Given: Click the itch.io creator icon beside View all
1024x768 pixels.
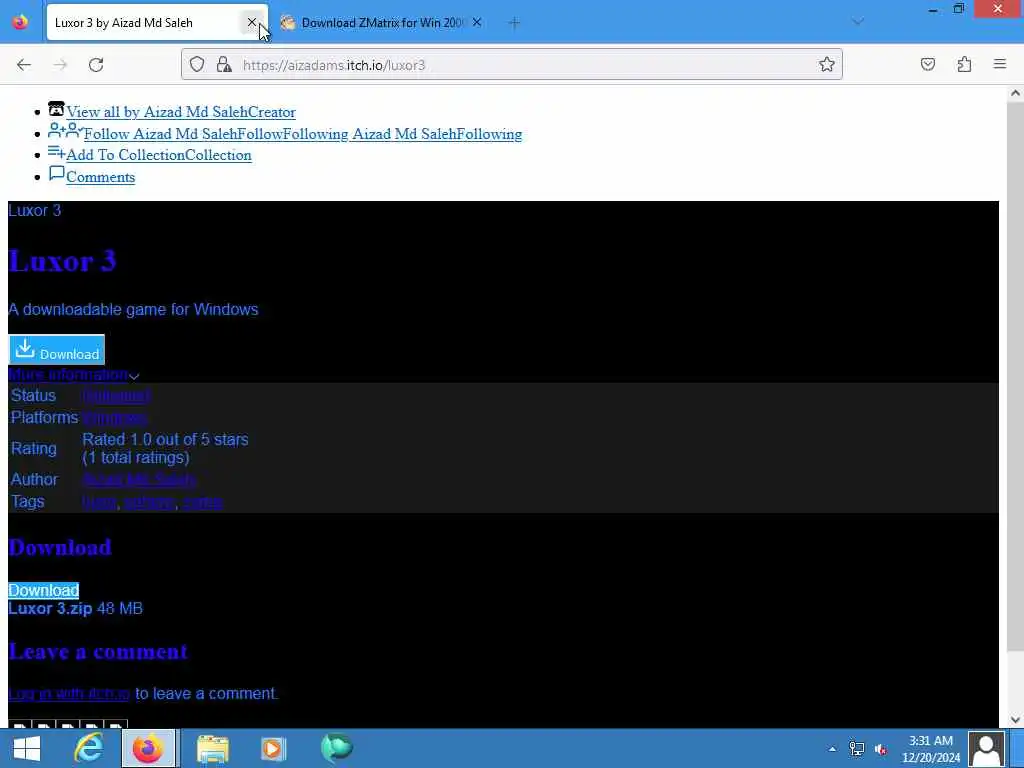Looking at the screenshot, I should (56, 109).
